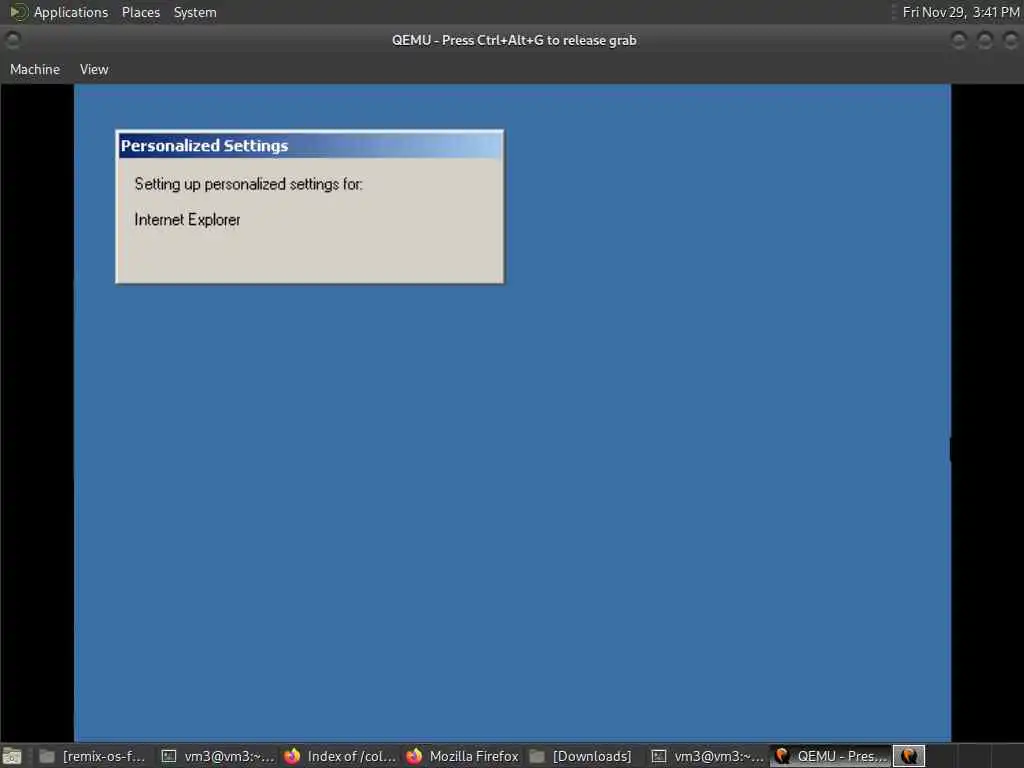
Task: Open the Places menu
Action: (140, 12)
